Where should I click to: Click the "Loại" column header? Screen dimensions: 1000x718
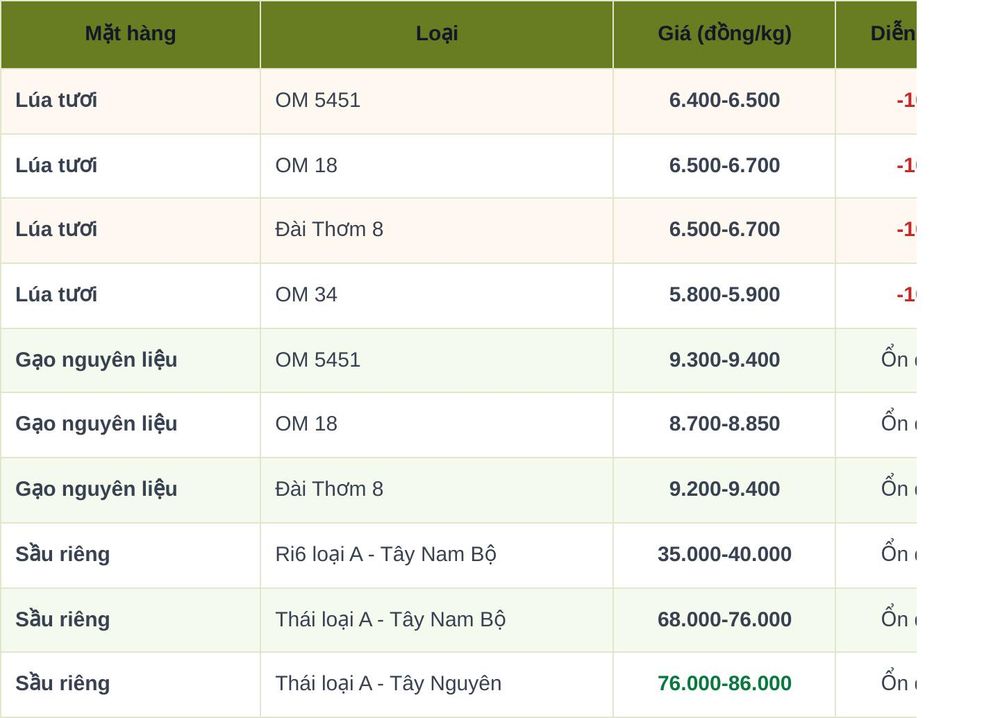437,34
